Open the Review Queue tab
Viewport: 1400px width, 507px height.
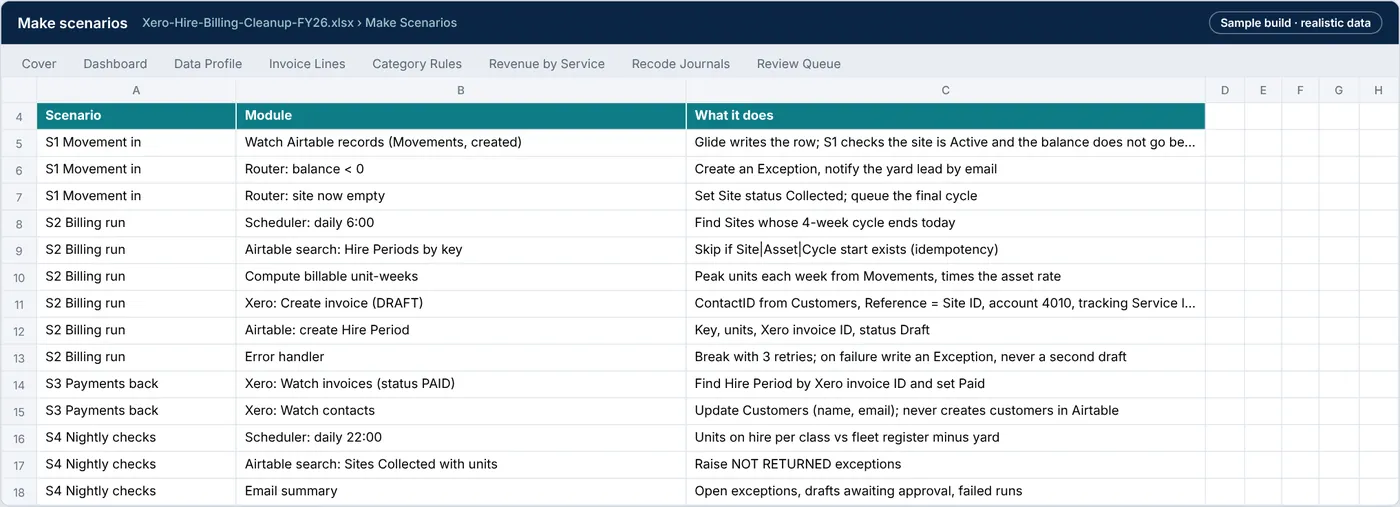click(799, 63)
